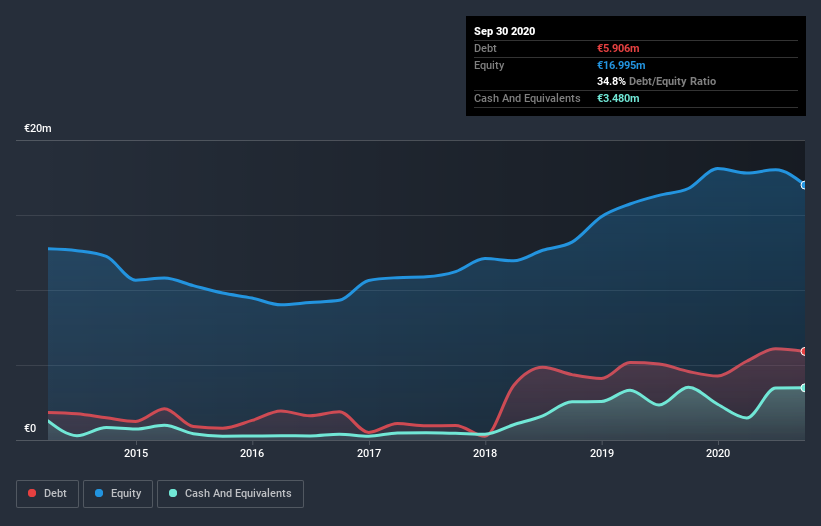The height and width of the screenshot is (526, 821).
Task: Click the 2016 x-axis label
Action: point(252,453)
